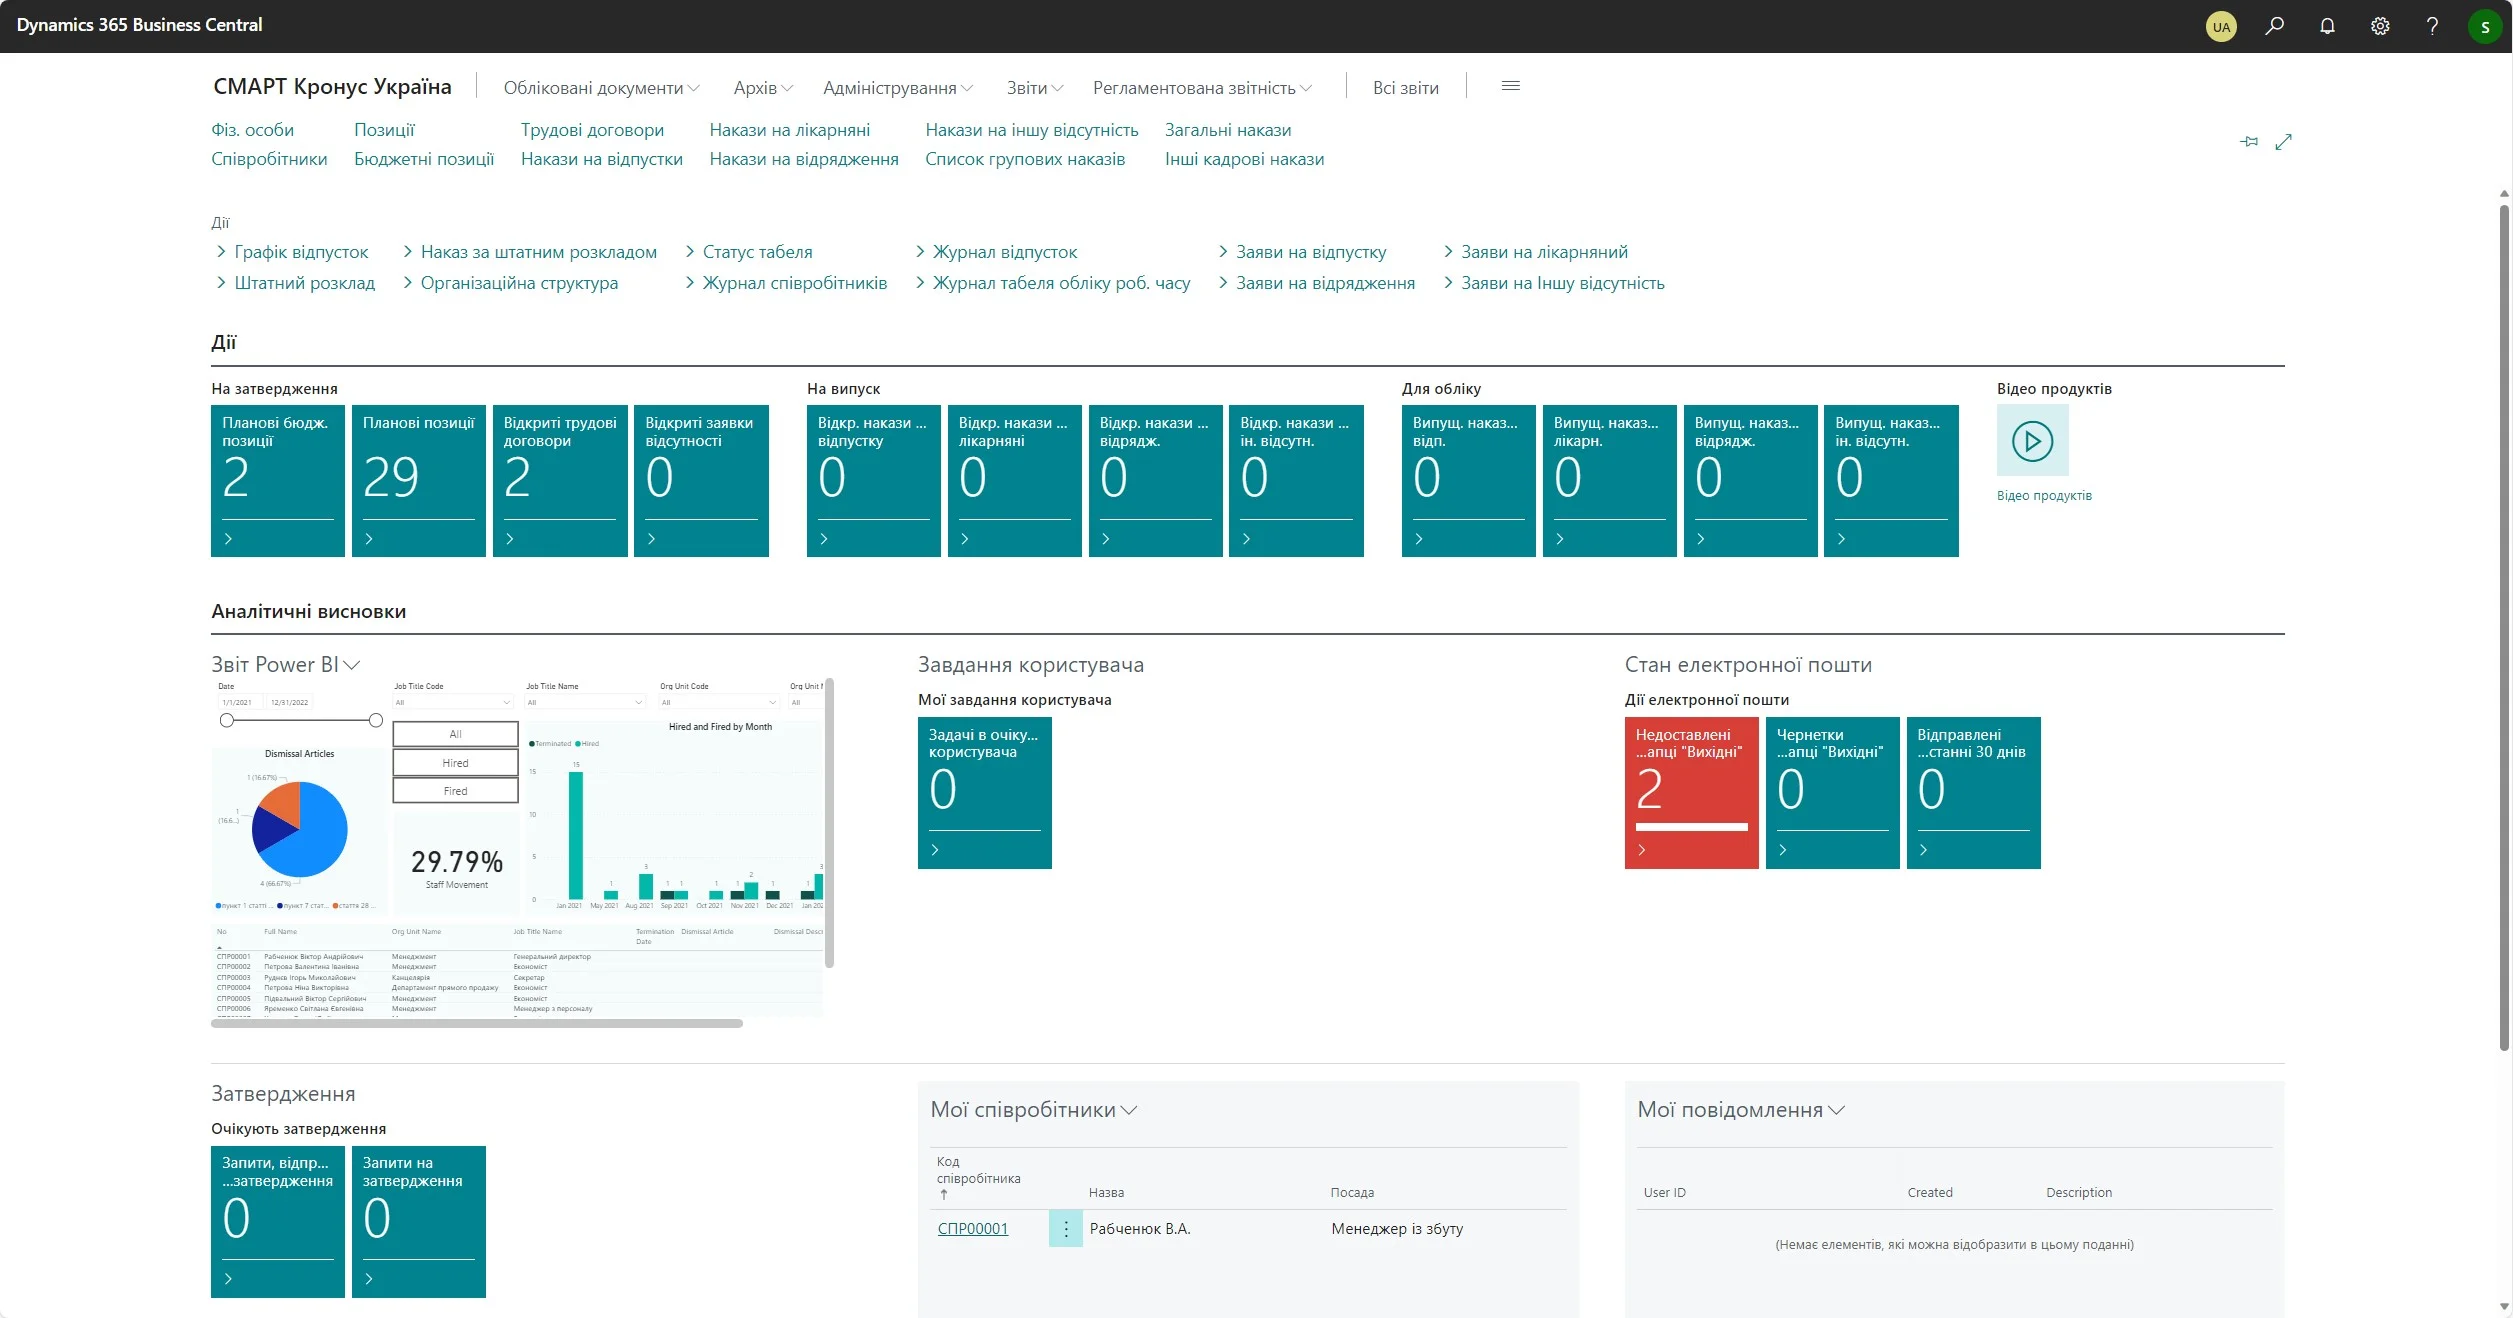Expand the Мої співробітники dropdown
The image size is (2513, 1318).
click(x=1130, y=1110)
